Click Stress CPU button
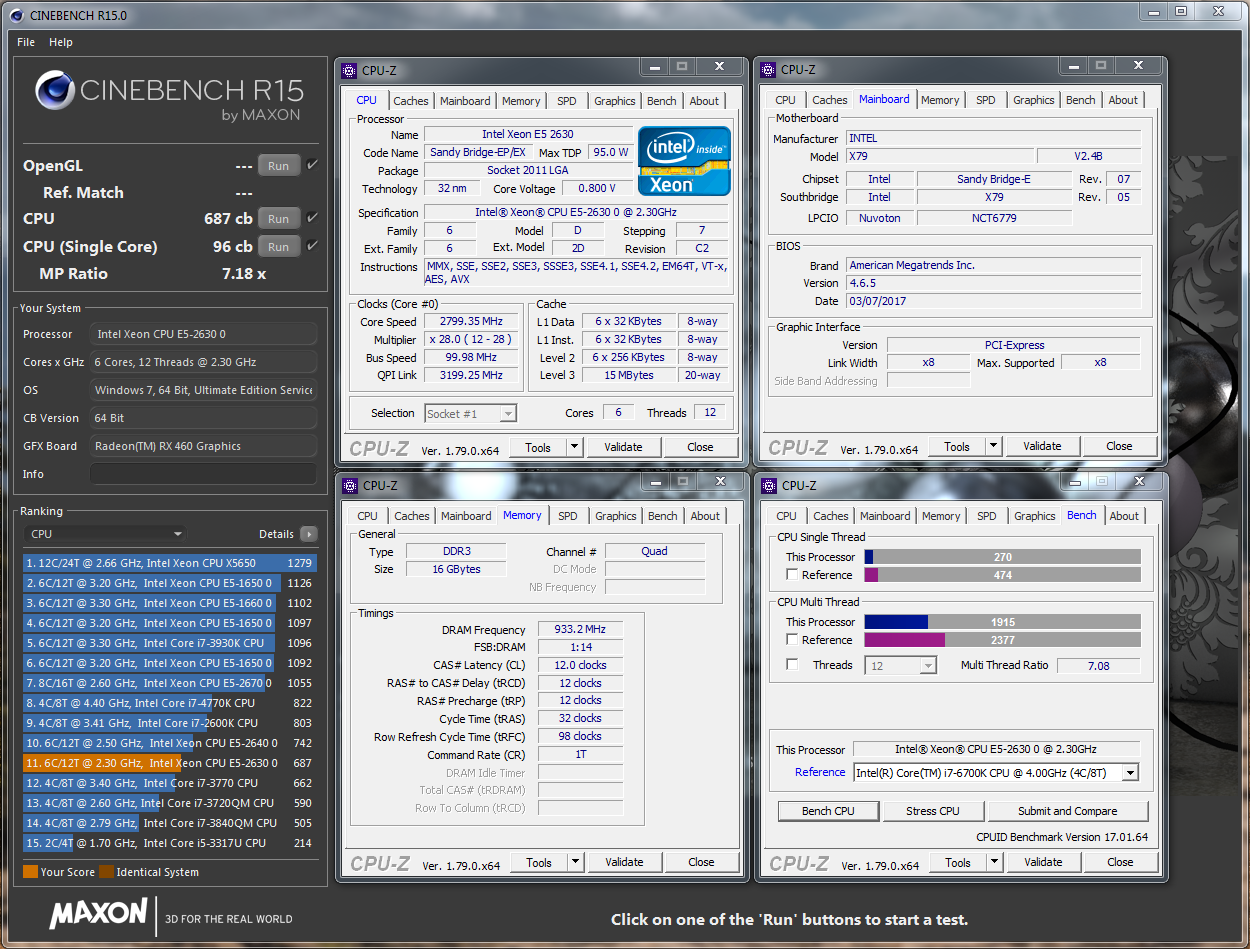 point(933,811)
